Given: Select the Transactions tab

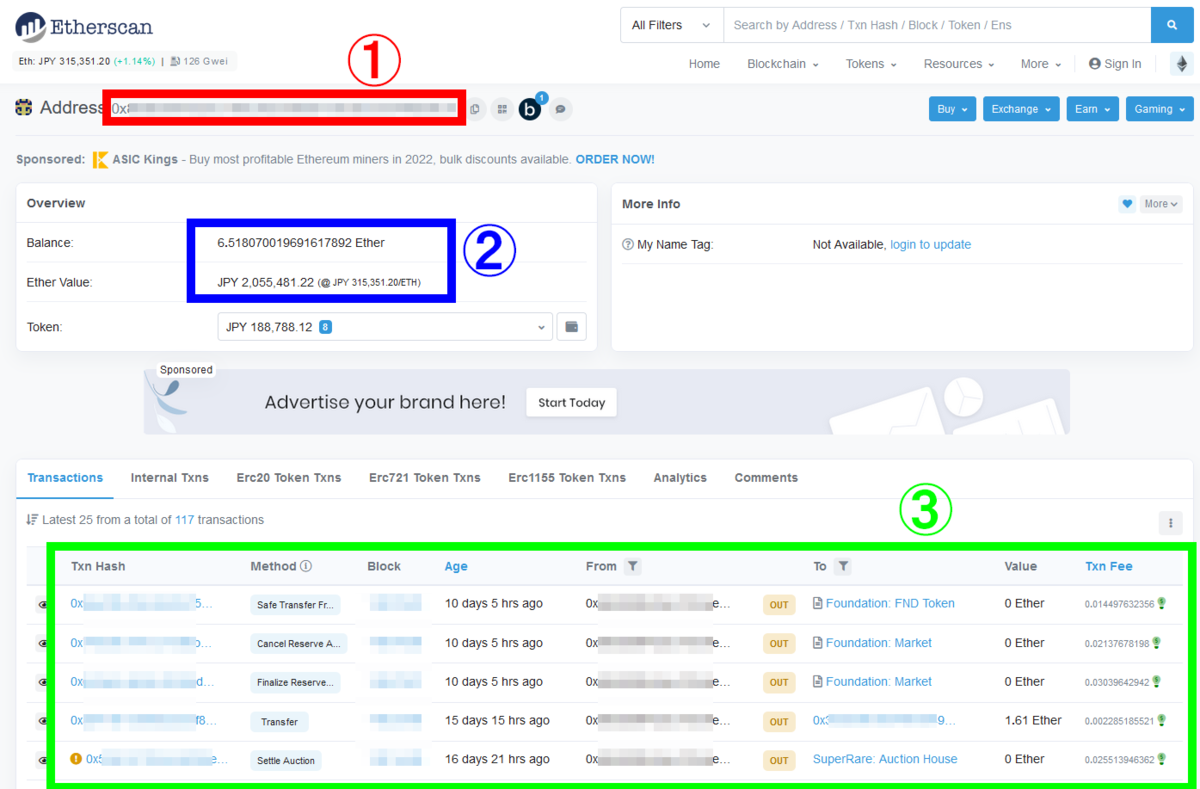Looking at the screenshot, I should click(65, 478).
